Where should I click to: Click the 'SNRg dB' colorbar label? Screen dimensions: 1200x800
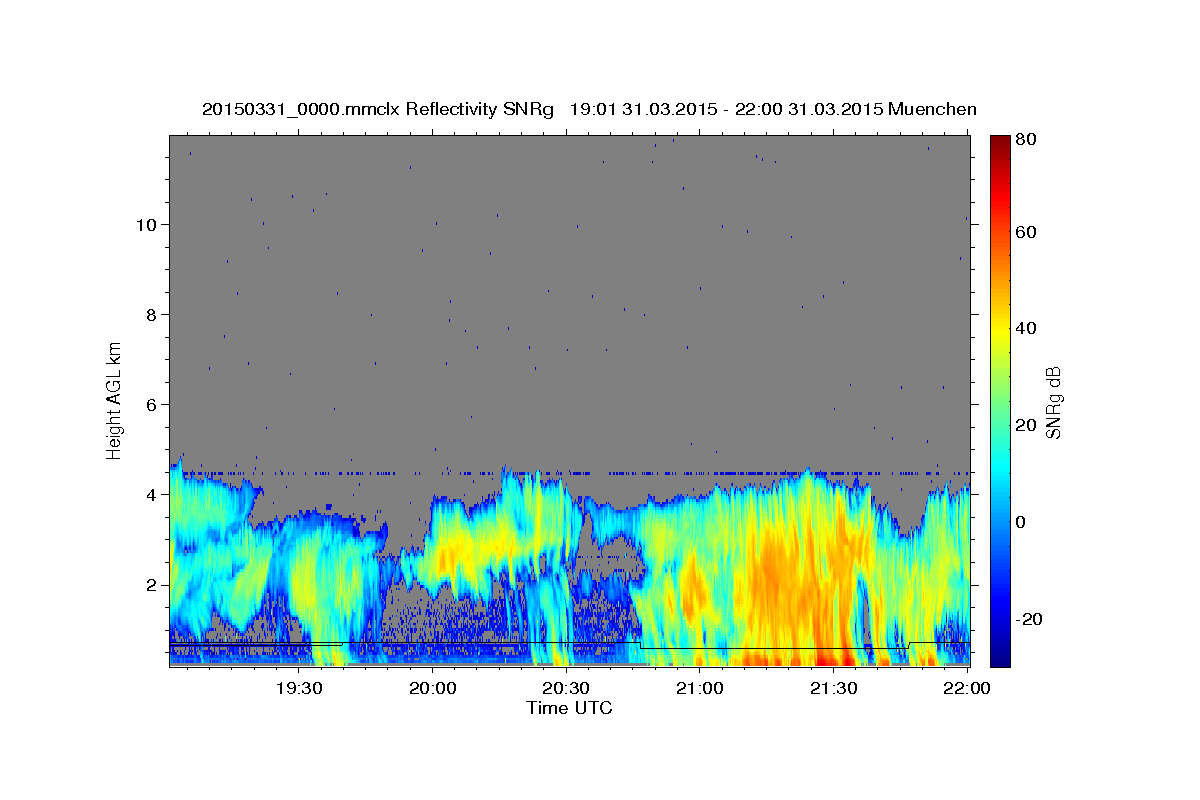[1053, 402]
